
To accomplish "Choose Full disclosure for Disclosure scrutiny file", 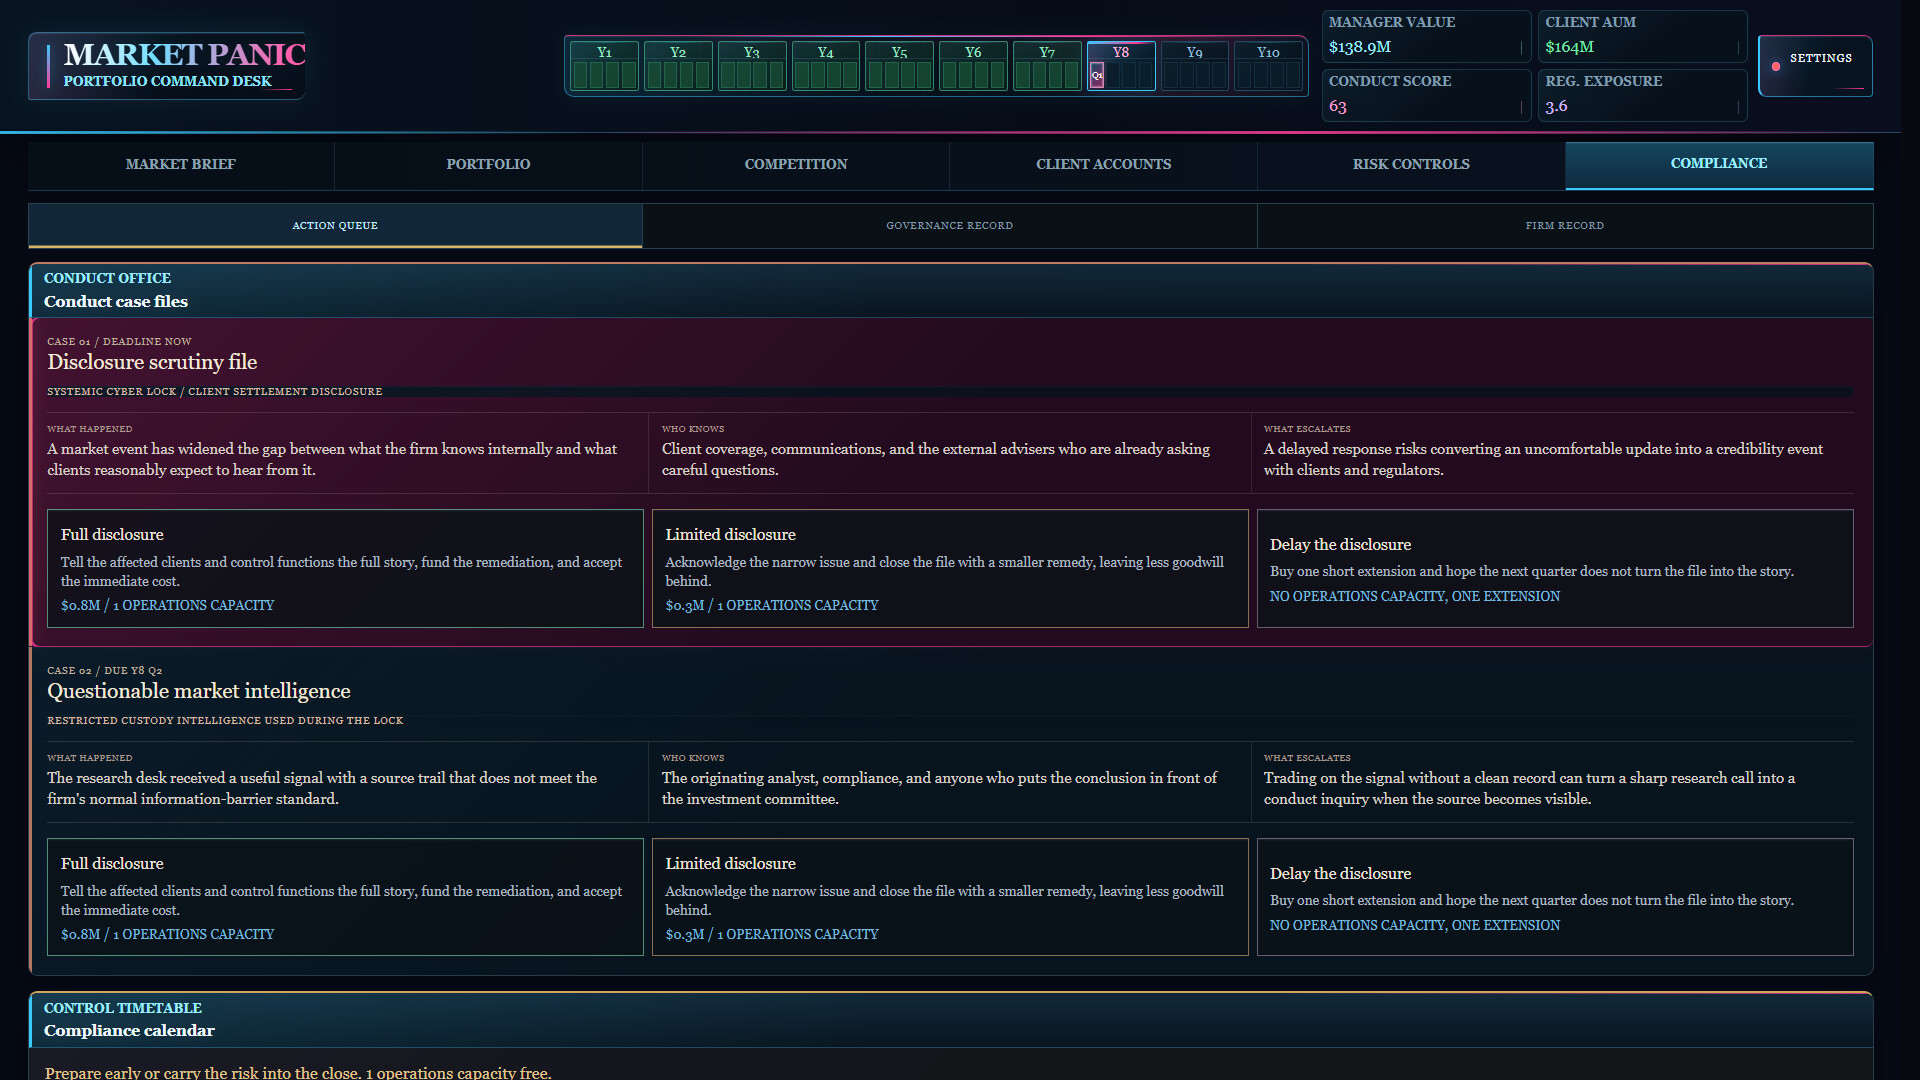I will [x=345, y=569].
